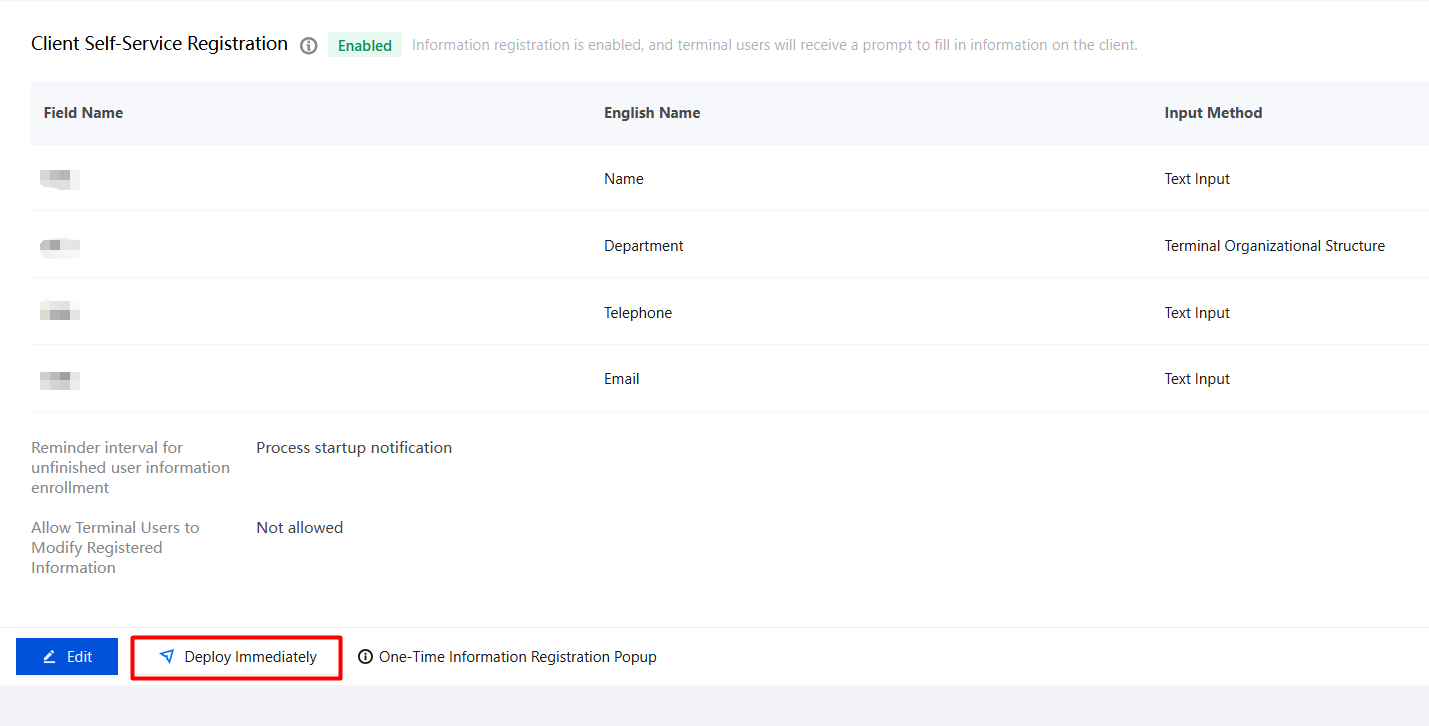
Task: Open One-Time Information Registration Popup
Action: tap(507, 657)
